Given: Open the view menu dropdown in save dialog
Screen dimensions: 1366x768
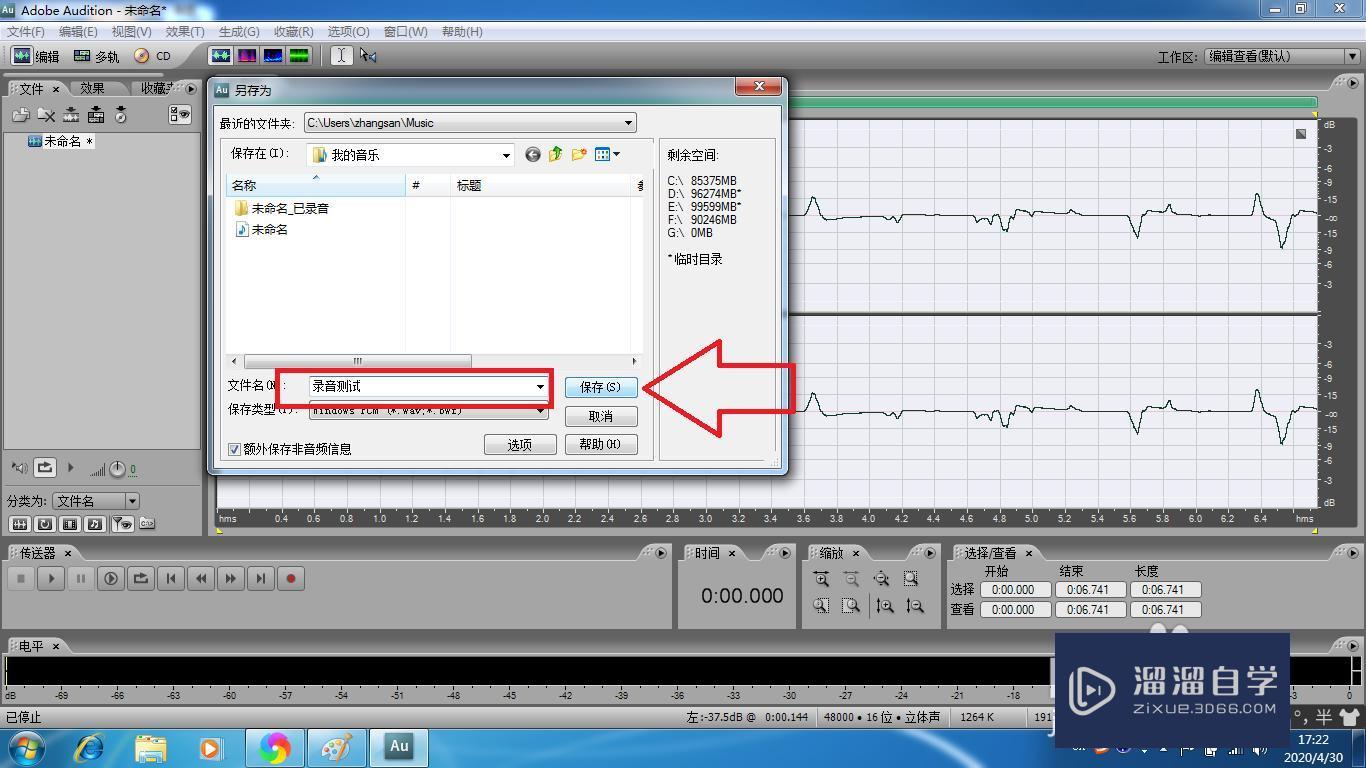Looking at the screenshot, I should pos(607,154).
